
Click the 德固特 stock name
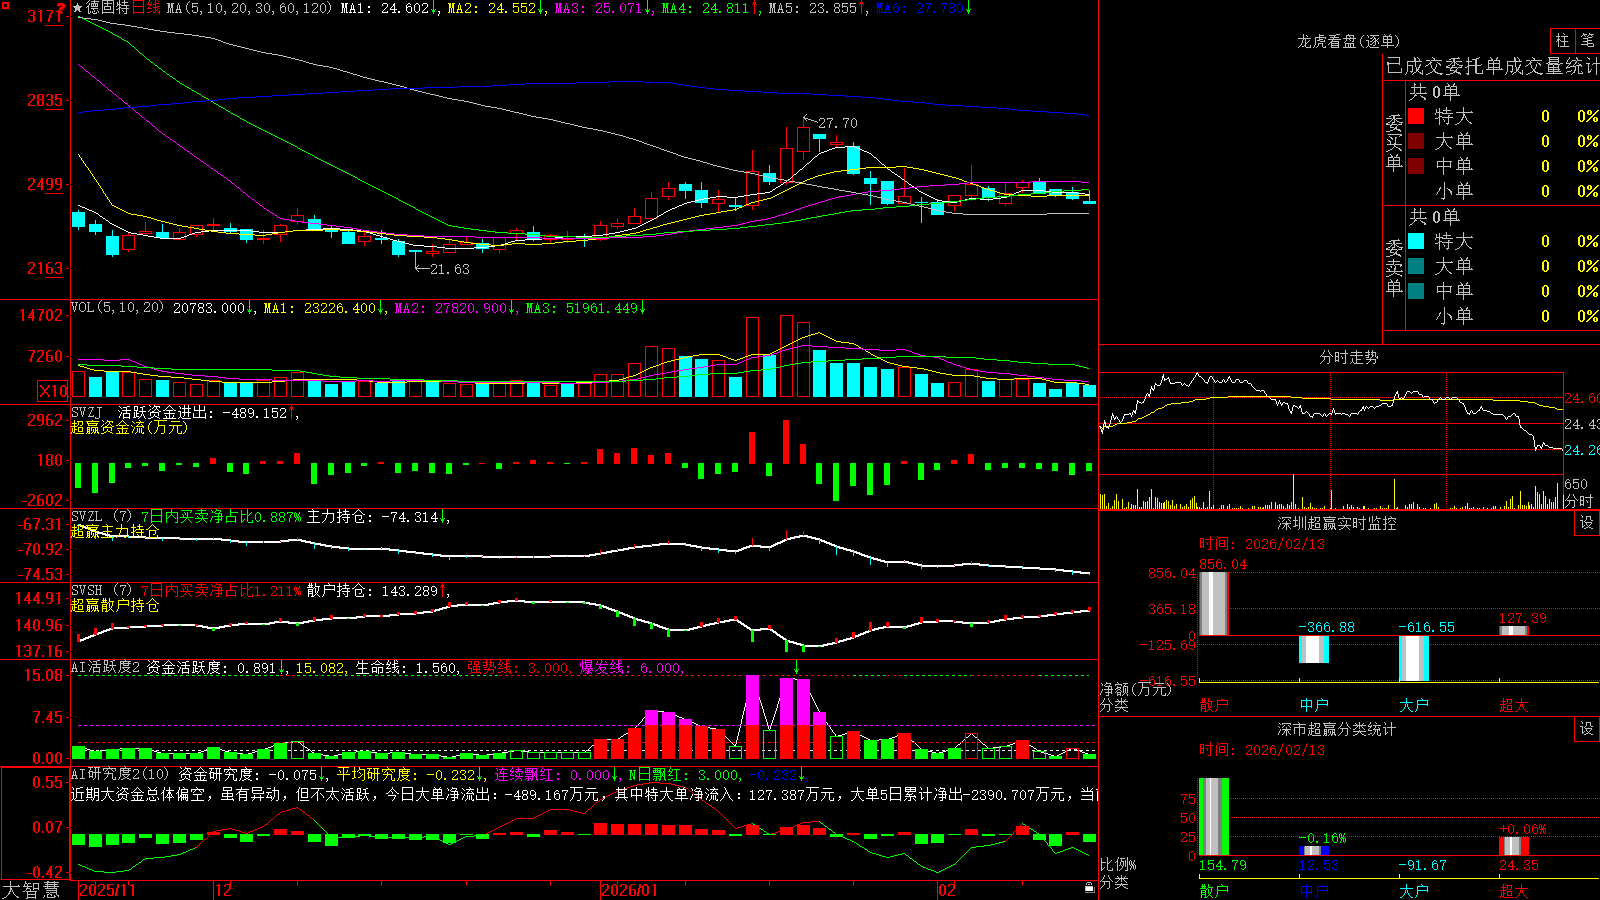108,8
